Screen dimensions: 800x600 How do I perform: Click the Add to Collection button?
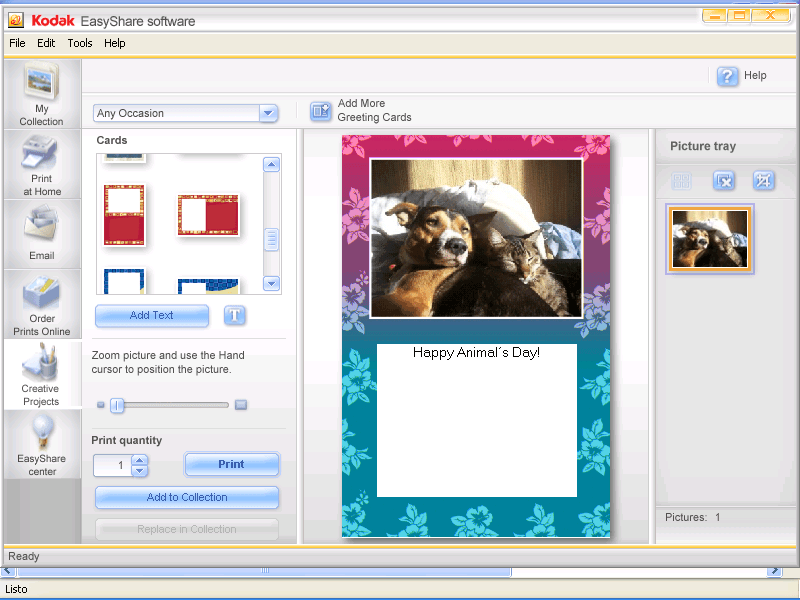[187, 497]
